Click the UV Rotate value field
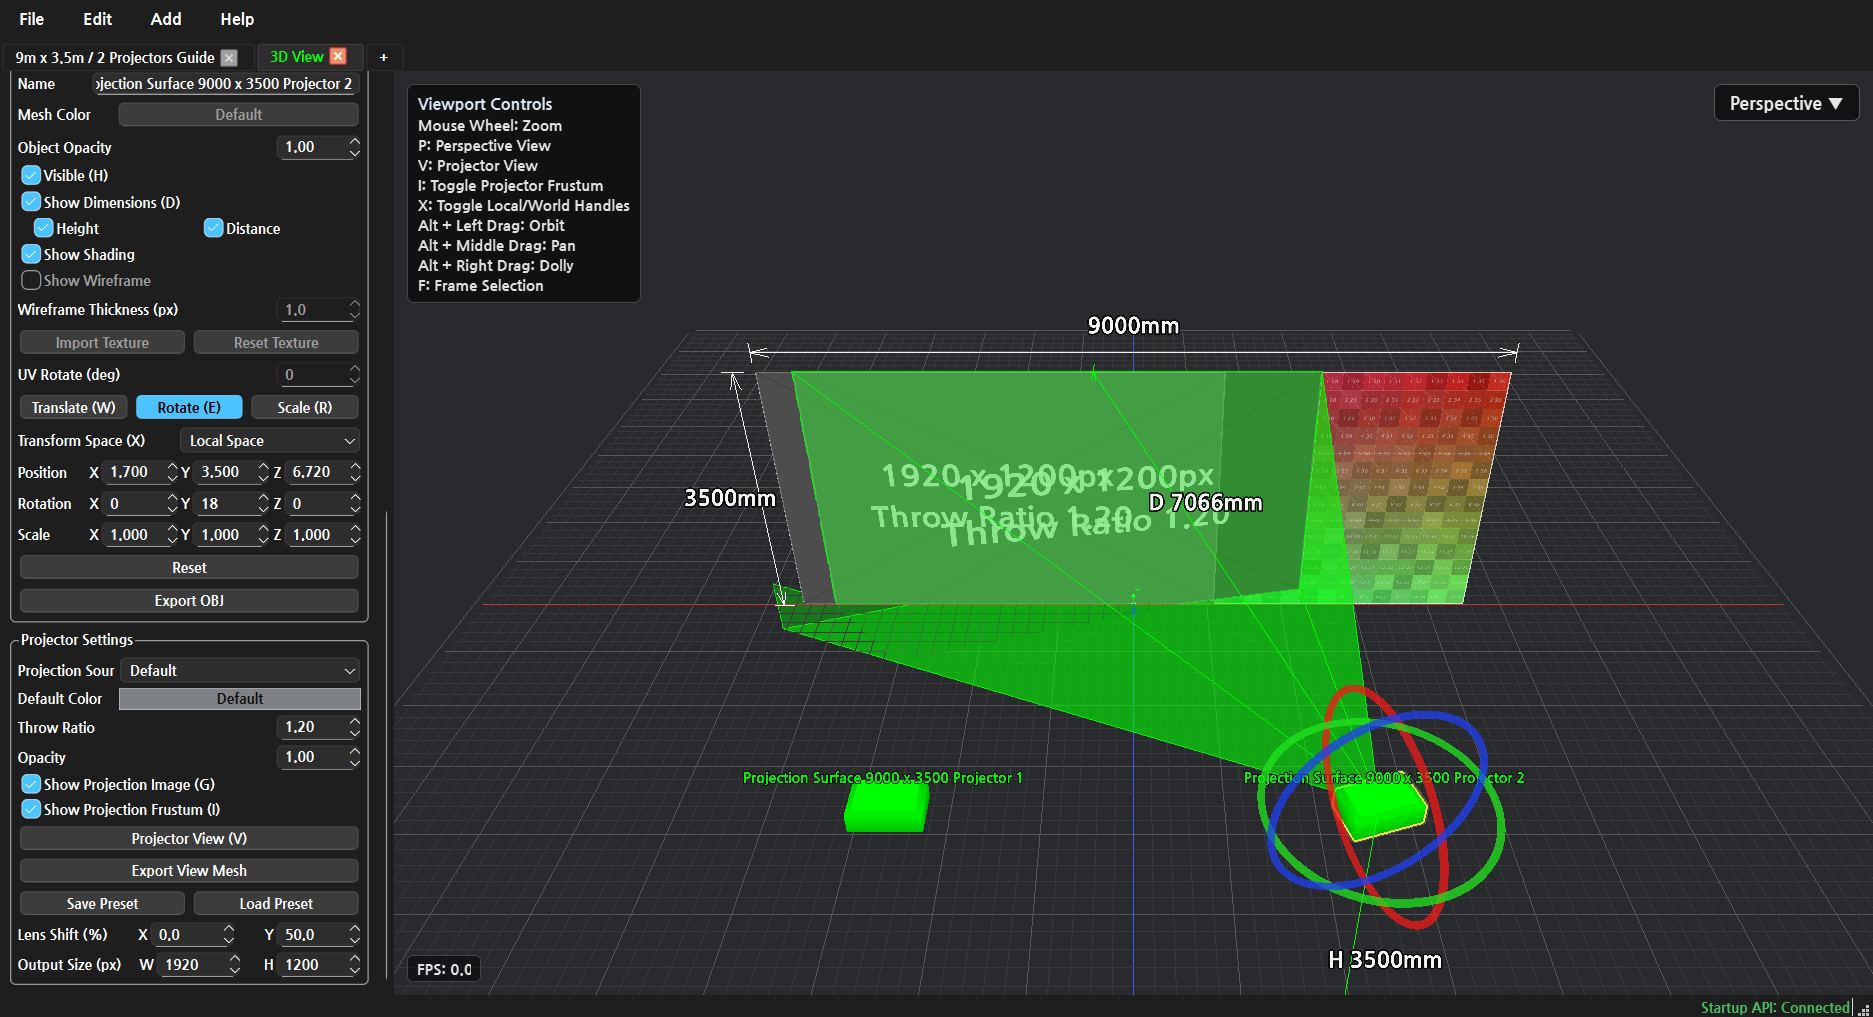Viewport: 1873px width, 1017px height. (312, 375)
